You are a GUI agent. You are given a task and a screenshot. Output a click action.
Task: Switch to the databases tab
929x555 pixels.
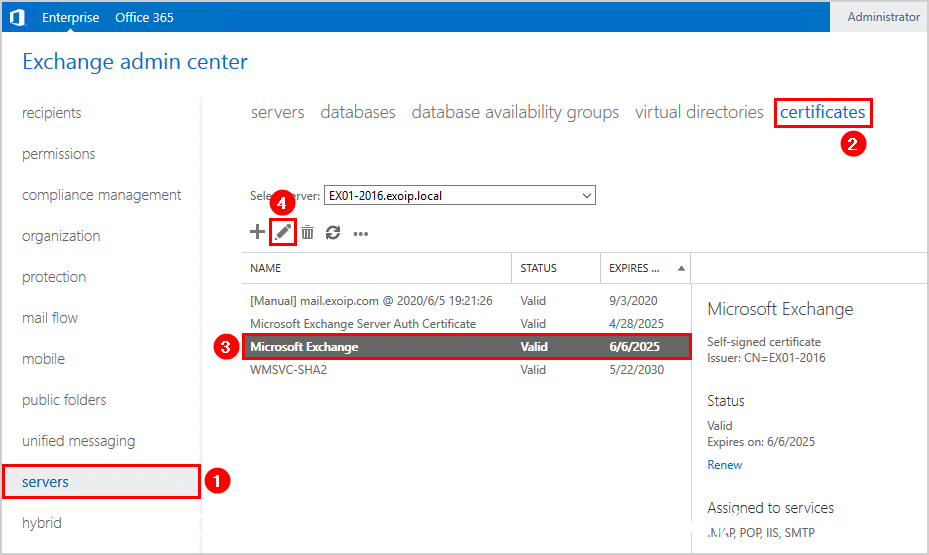(x=358, y=112)
